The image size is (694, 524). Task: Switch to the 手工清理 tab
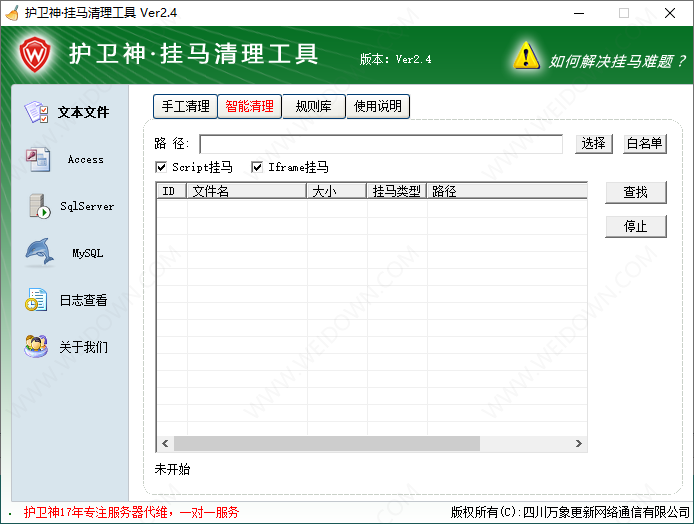click(x=185, y=106)
